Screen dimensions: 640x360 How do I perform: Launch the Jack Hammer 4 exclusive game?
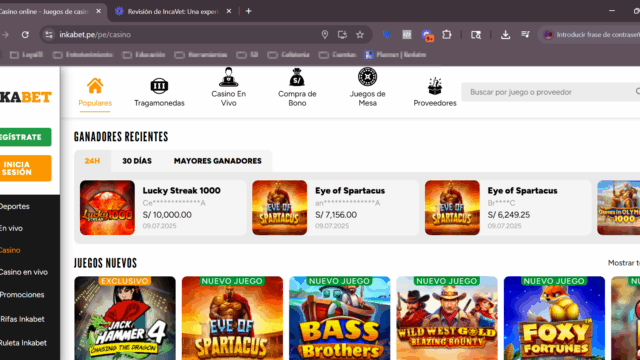125,318
